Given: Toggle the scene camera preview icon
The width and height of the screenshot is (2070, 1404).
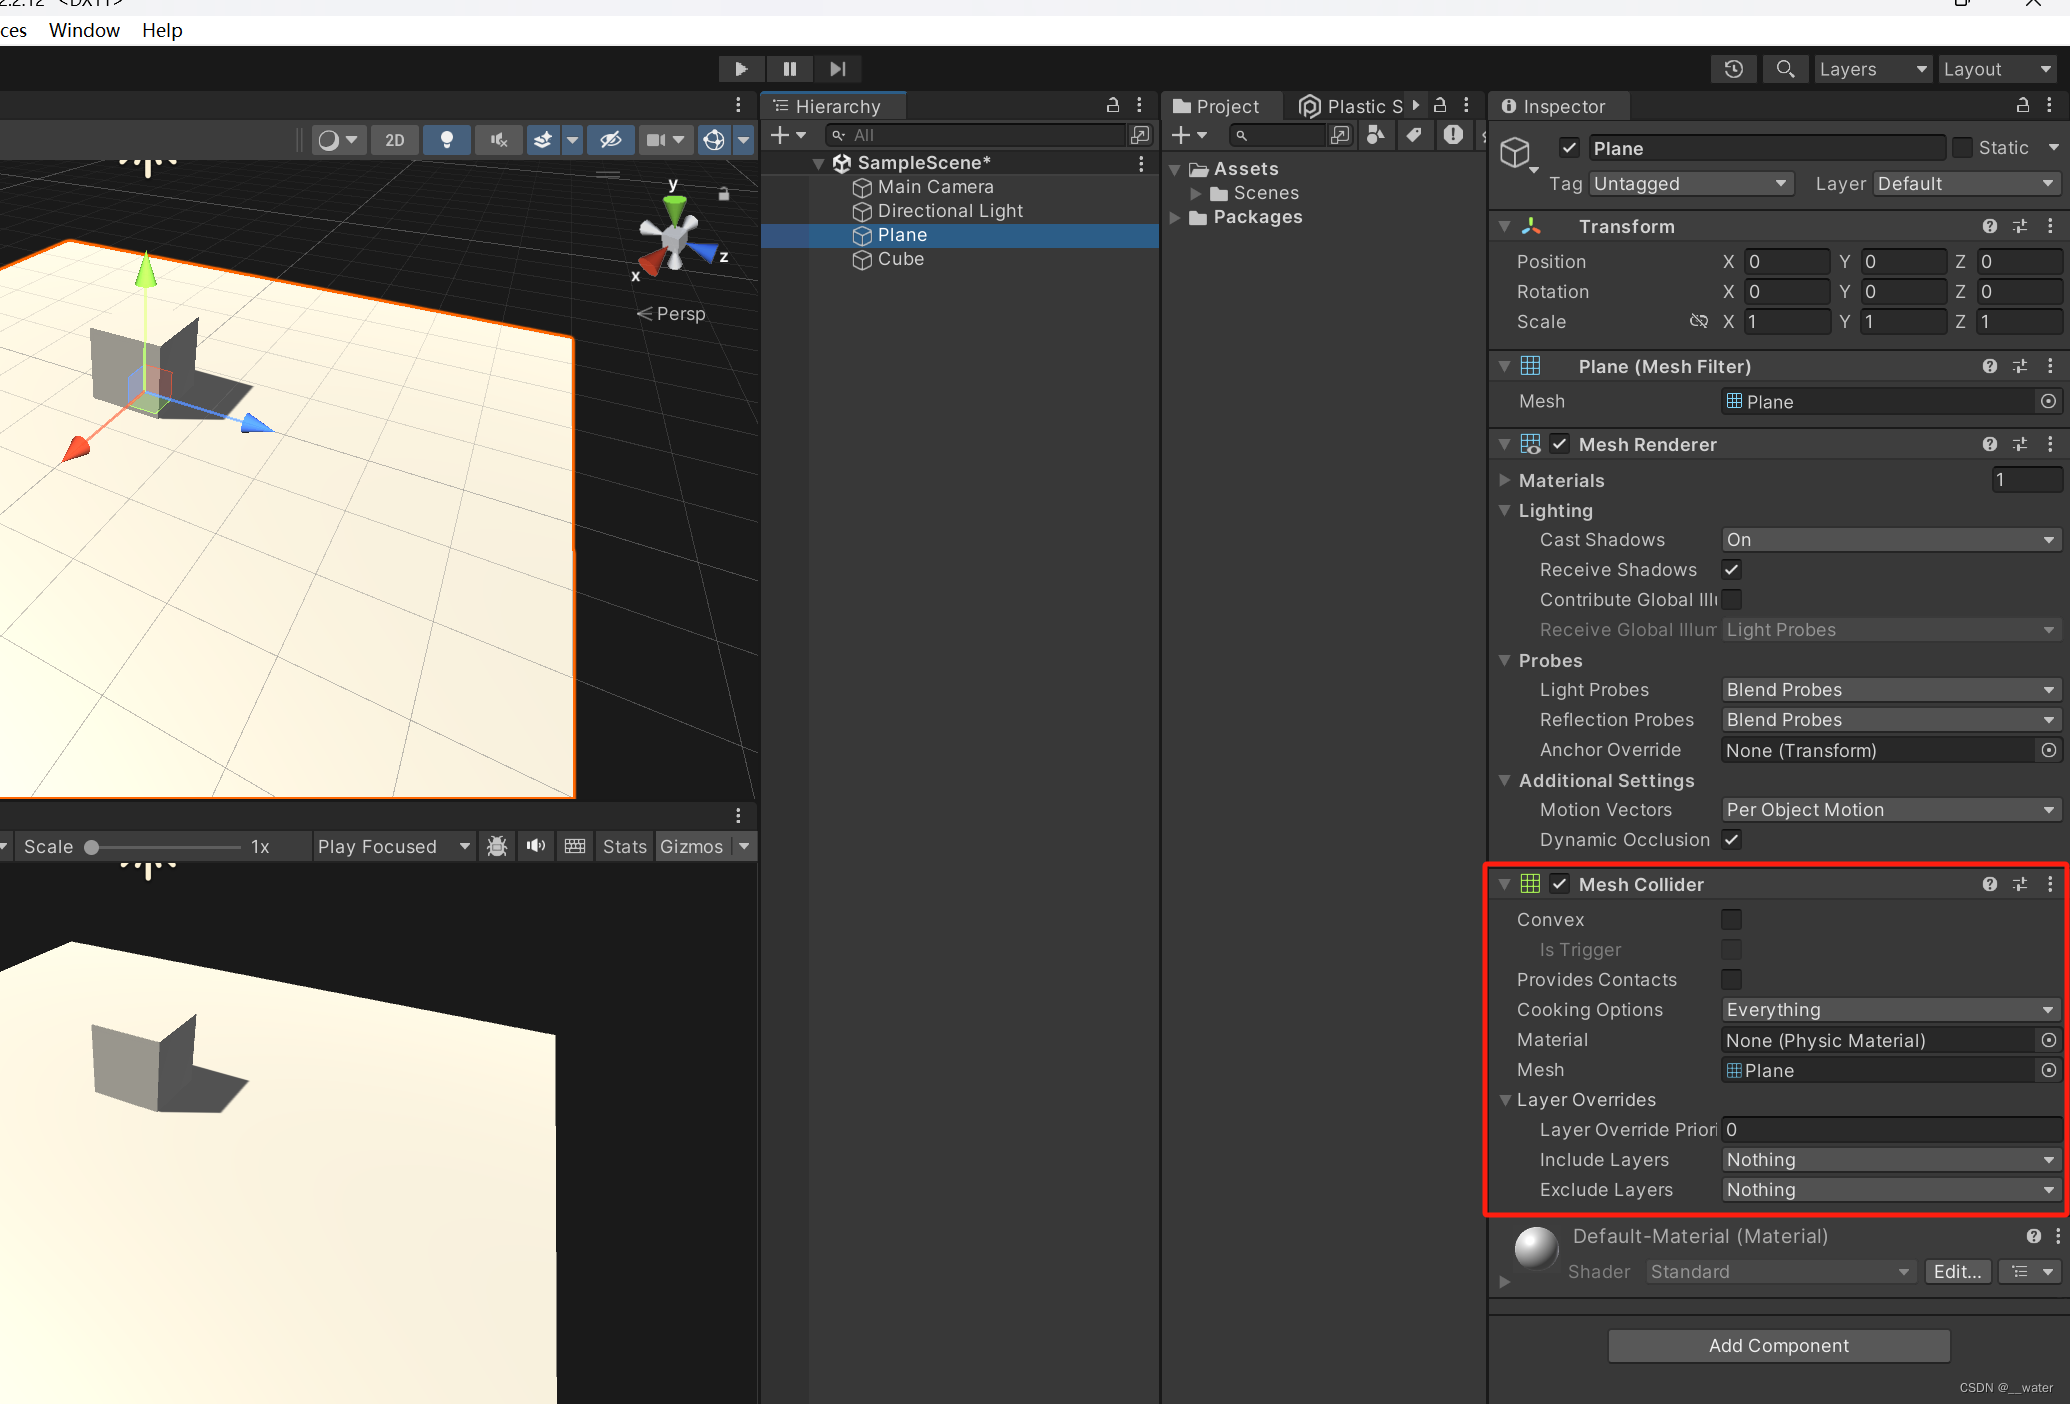Looking at the screenshot, I should pos(656,140).
